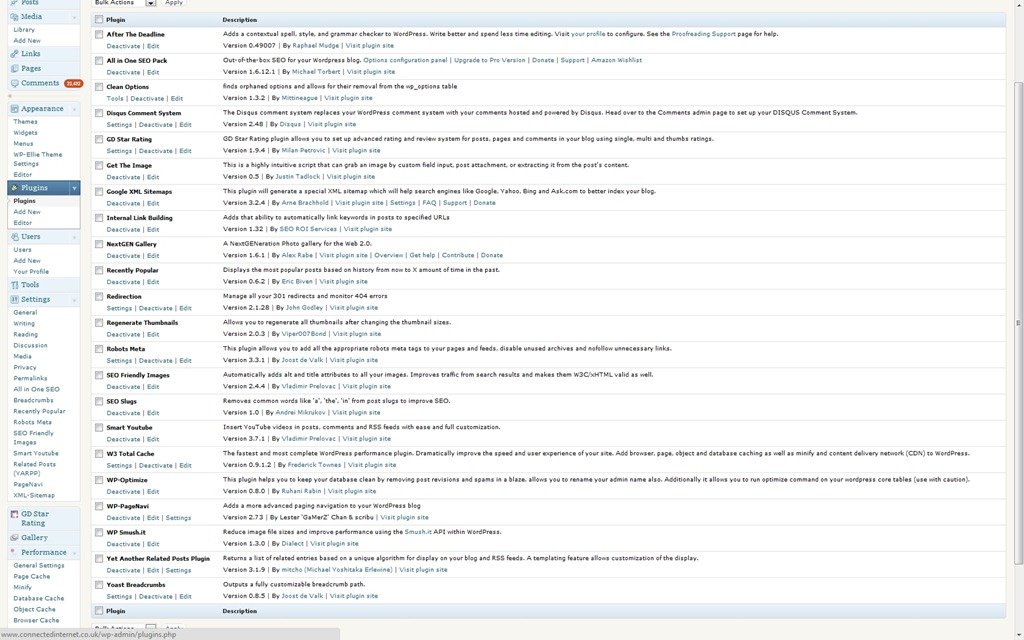
Task: Click the Smush.it link in WP Smush.it description
Action: [x=418, y=532]
